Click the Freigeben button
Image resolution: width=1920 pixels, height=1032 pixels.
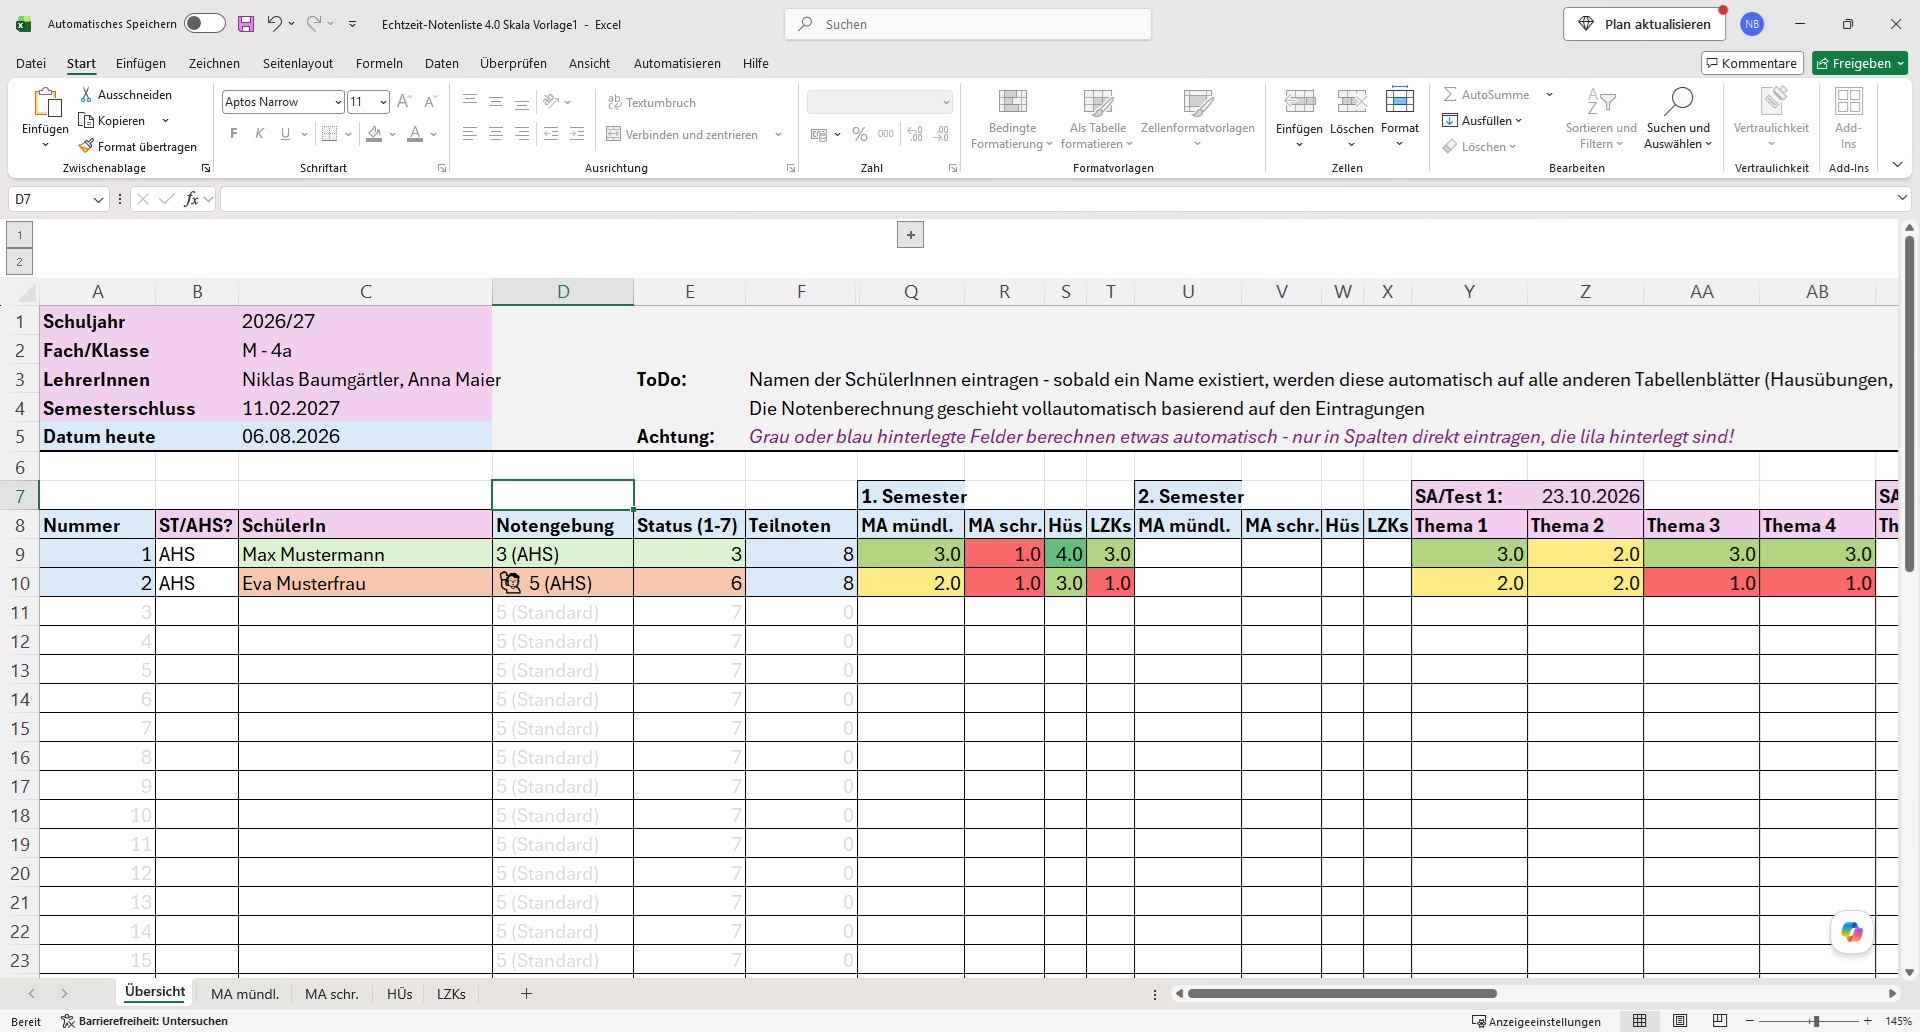[x=1860, y=63]
